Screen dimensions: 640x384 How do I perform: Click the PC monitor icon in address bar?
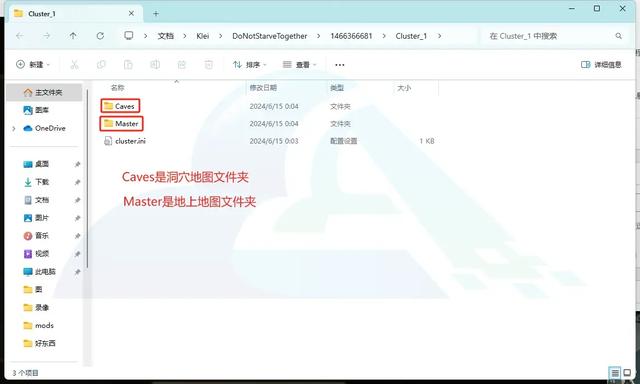click(x=129, y=36)
